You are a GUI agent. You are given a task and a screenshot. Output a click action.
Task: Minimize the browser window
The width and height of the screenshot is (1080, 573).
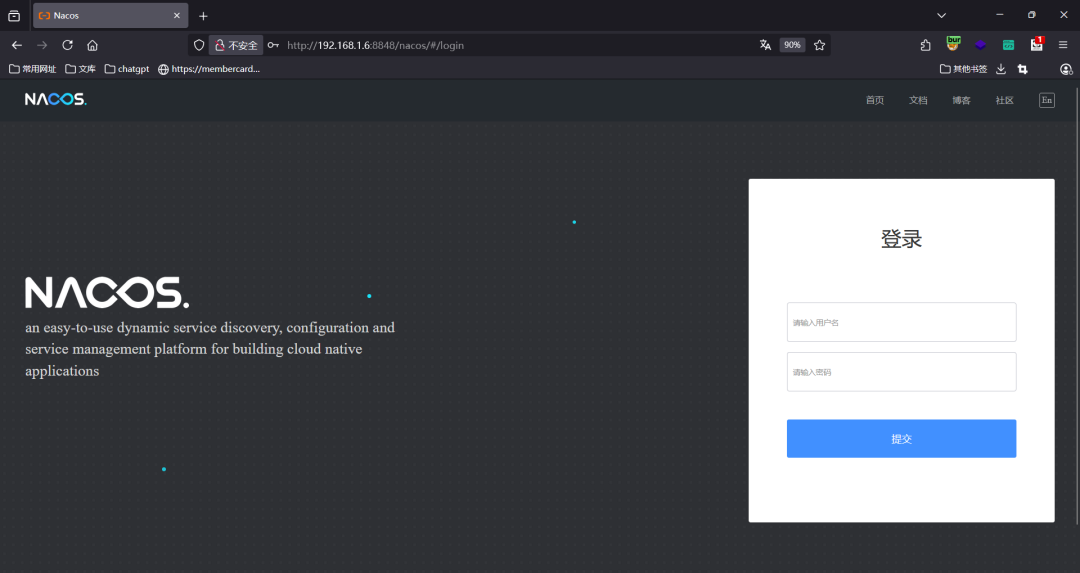pos(999,14)
